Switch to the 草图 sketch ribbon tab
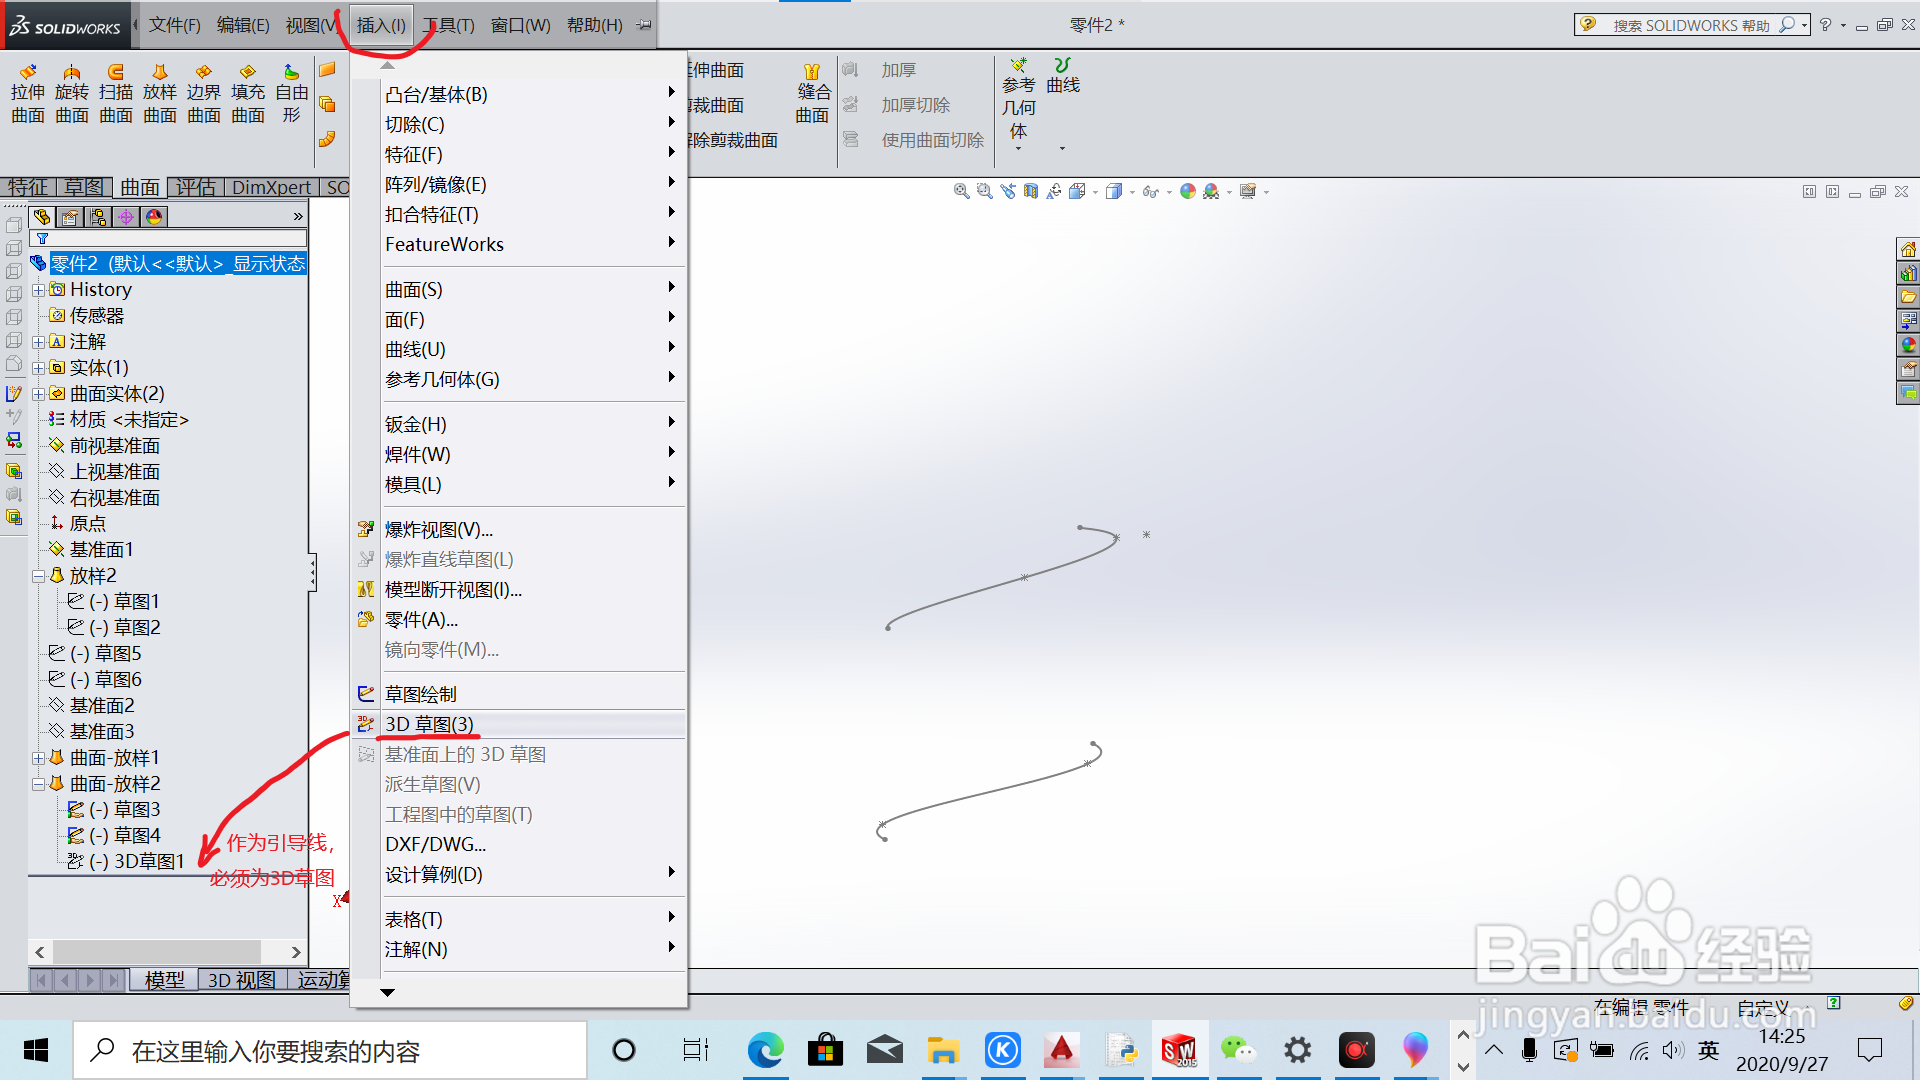This screenshot has width=1920, height=1080. (84, 187)
